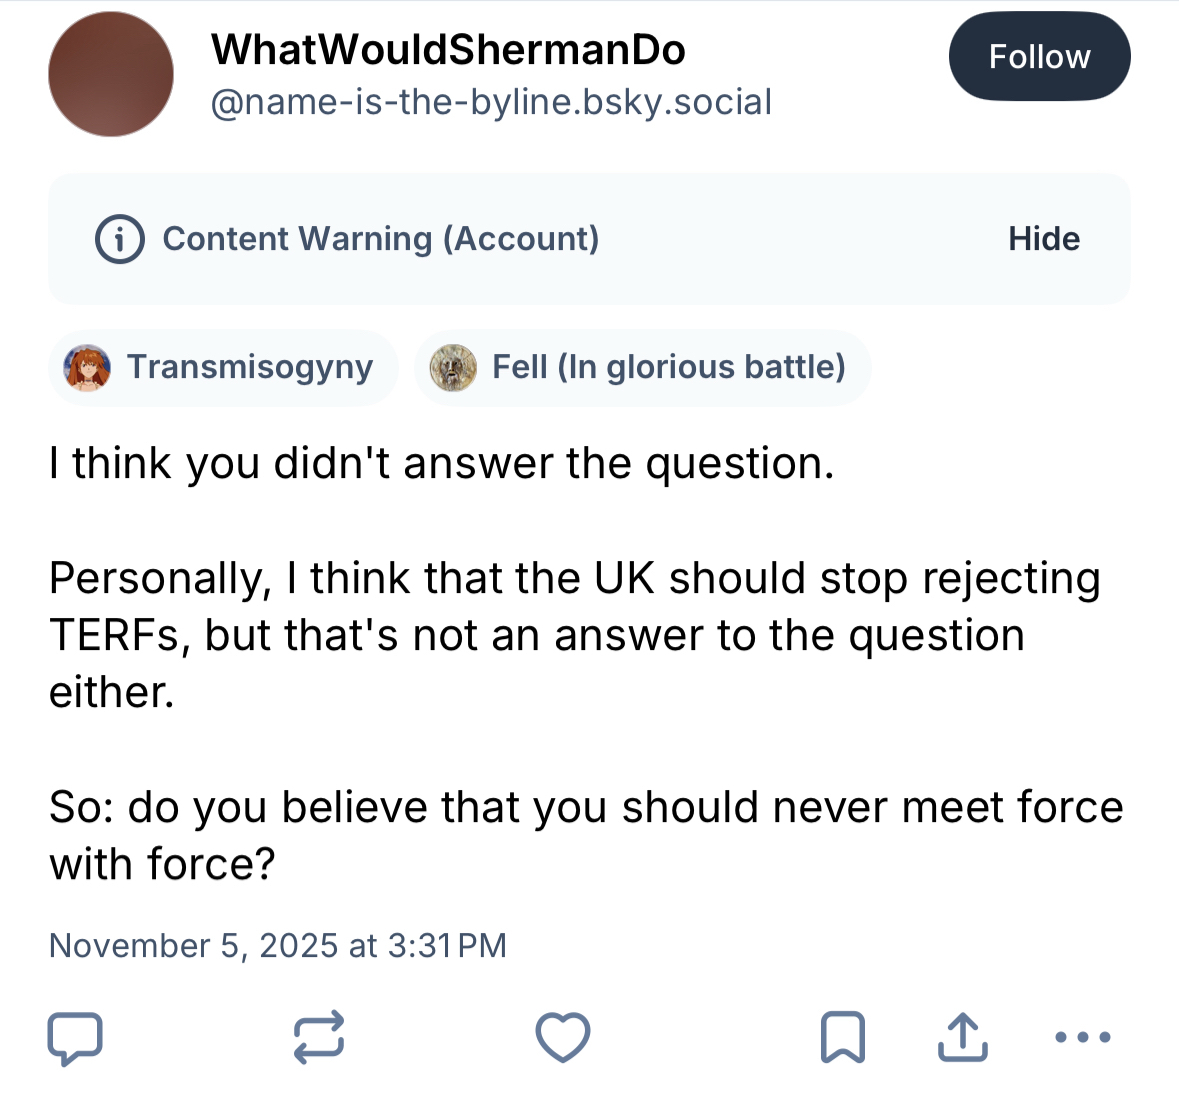
Task: Click the Fell label's coin avatar icon
Action: tap(453, 368)
